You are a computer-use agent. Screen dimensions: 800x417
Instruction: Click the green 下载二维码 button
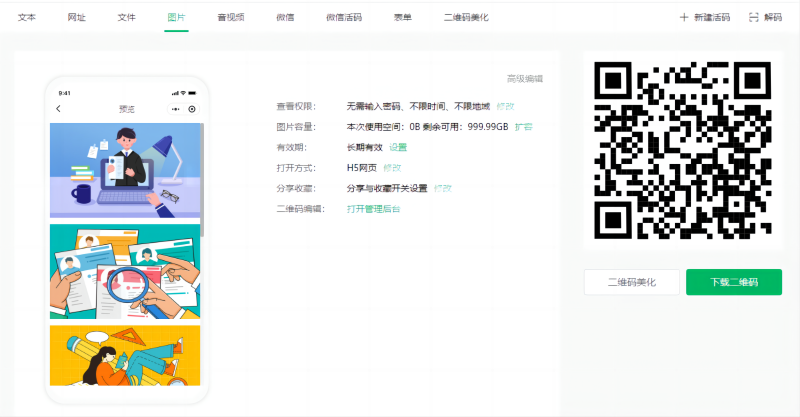(x=733, y=282)
